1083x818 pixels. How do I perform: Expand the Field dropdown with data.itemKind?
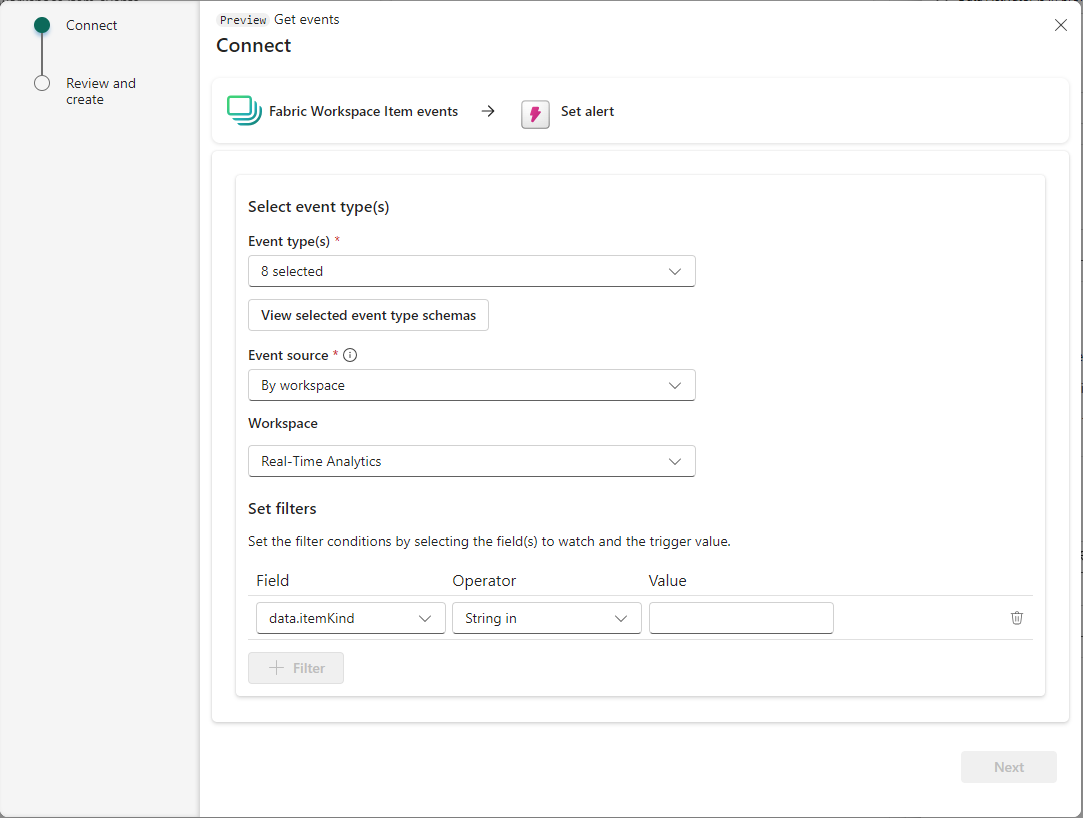coord(350,618)
